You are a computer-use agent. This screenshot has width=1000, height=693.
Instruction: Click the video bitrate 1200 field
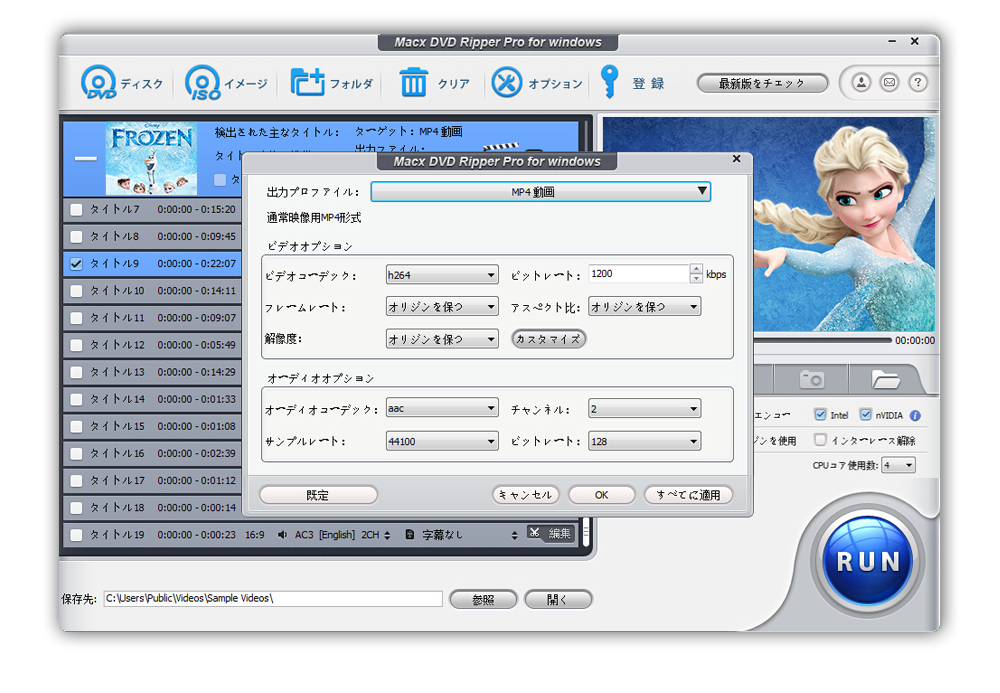[639, 274]
